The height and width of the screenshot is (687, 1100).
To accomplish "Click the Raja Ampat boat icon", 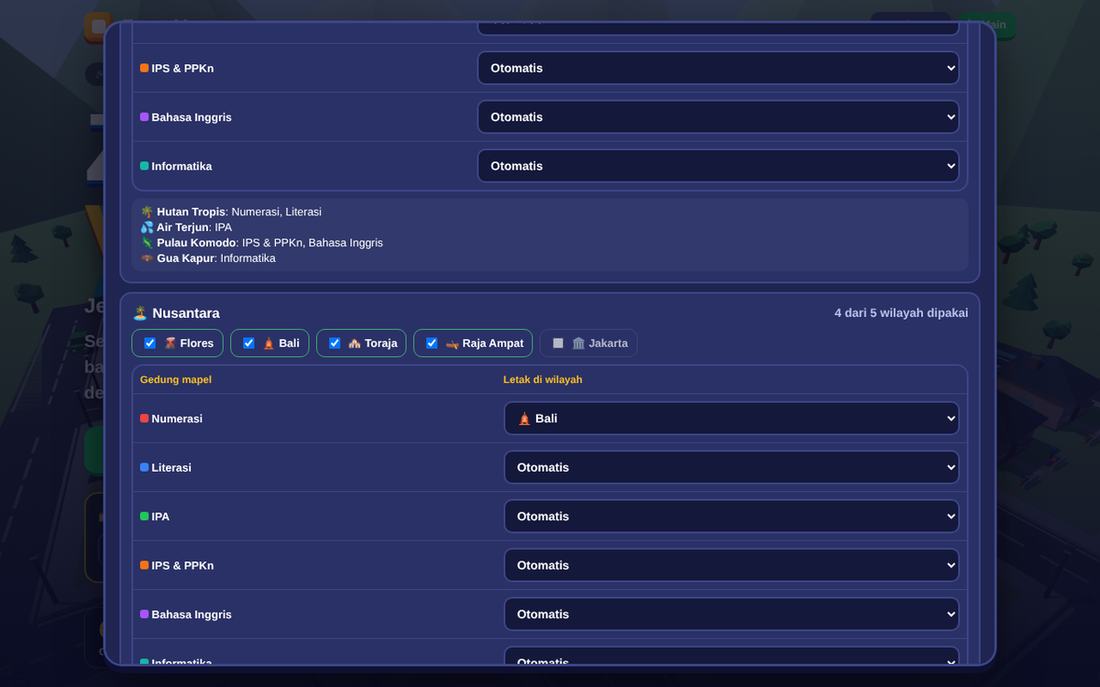I will click(x=452, y=343).
